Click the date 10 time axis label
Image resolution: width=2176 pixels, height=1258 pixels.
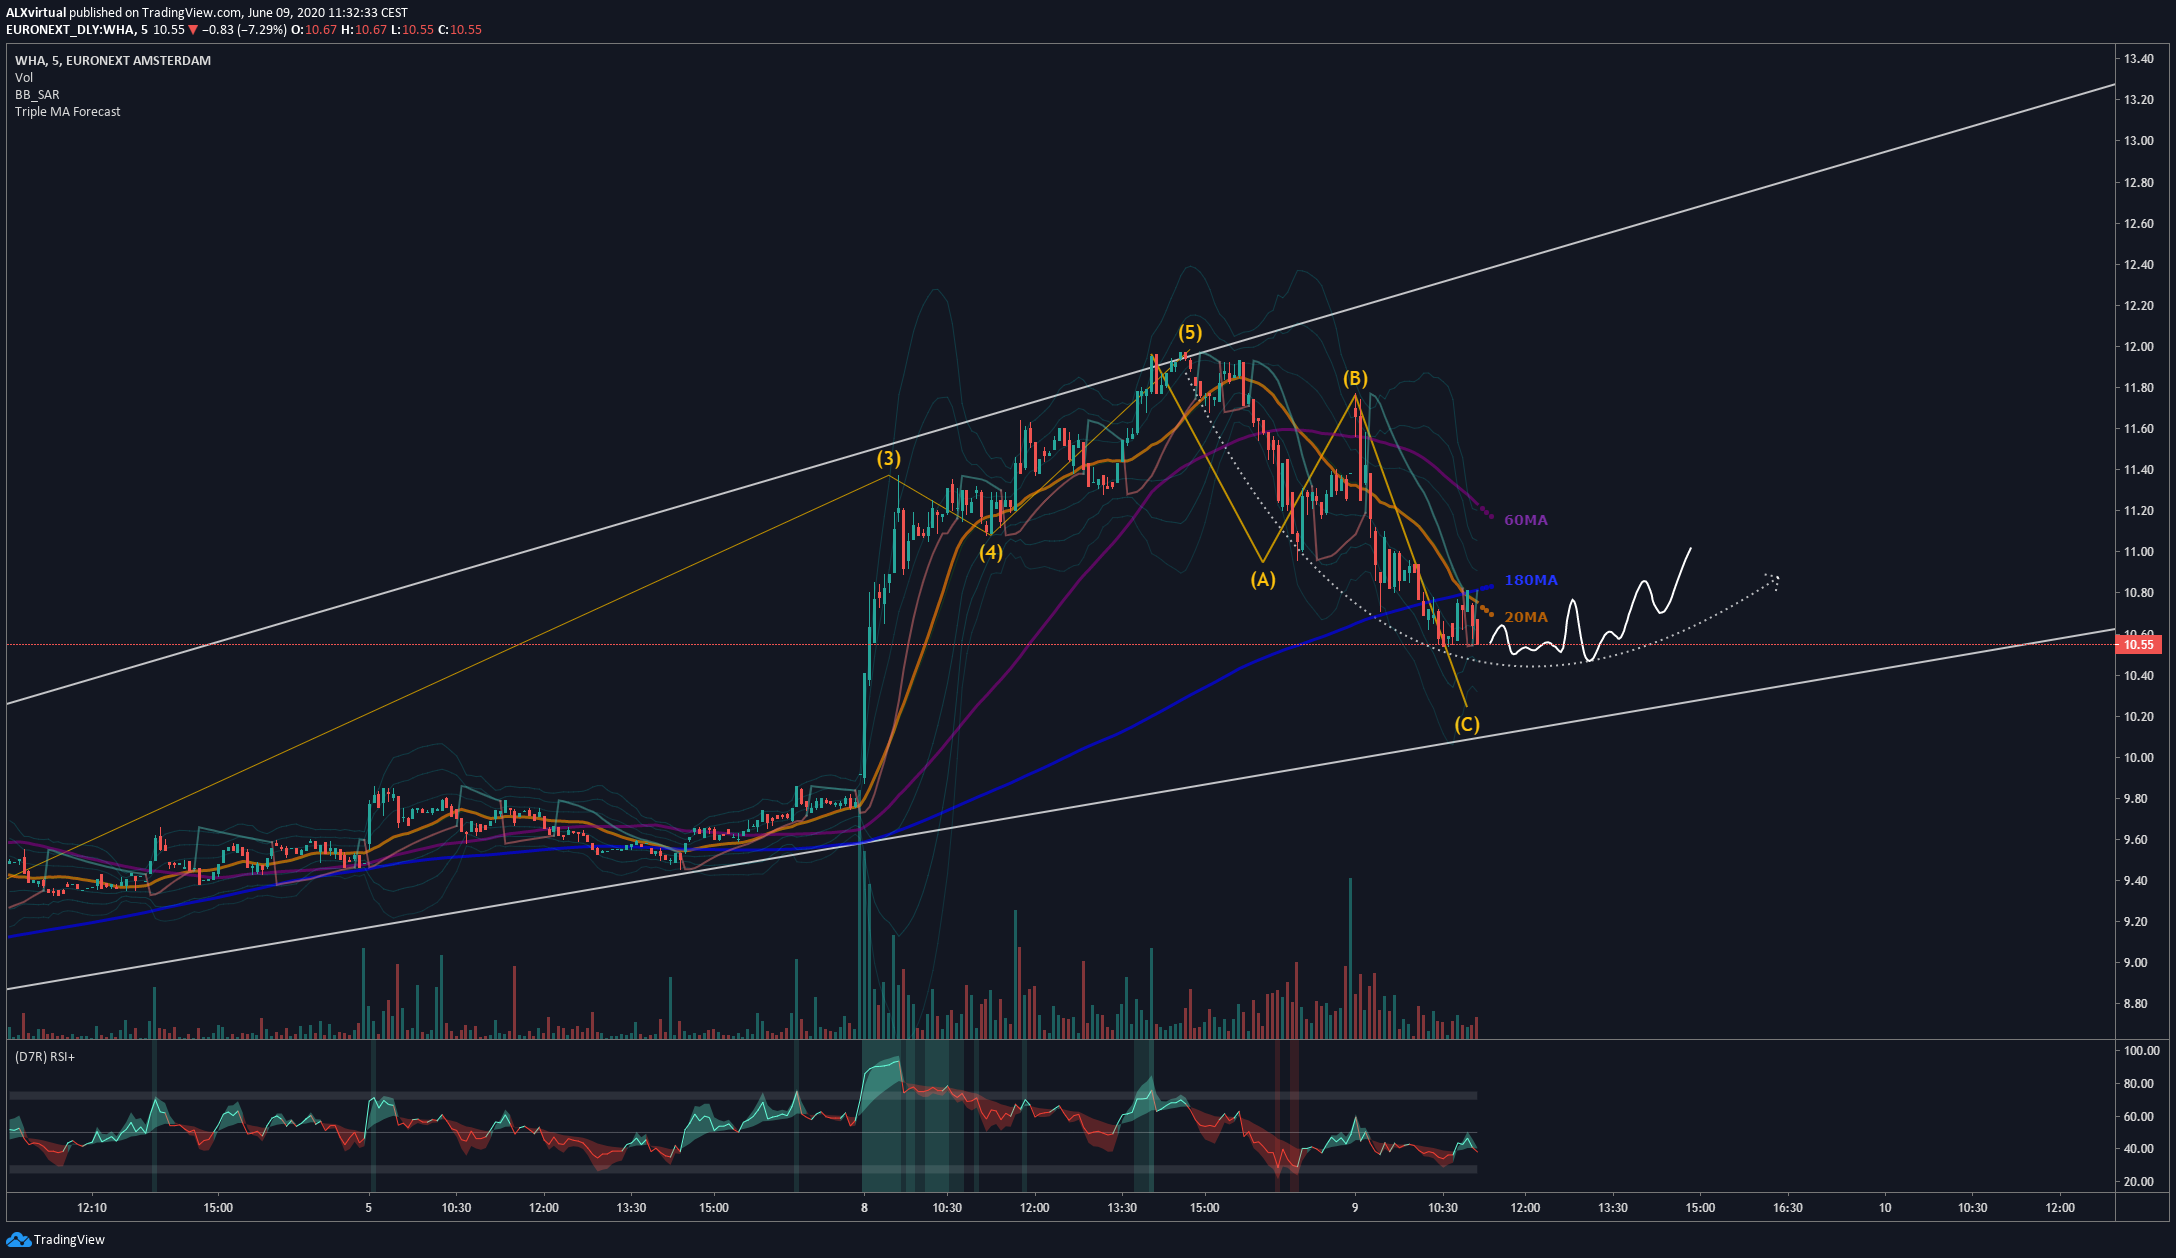coord(1885,1208)
